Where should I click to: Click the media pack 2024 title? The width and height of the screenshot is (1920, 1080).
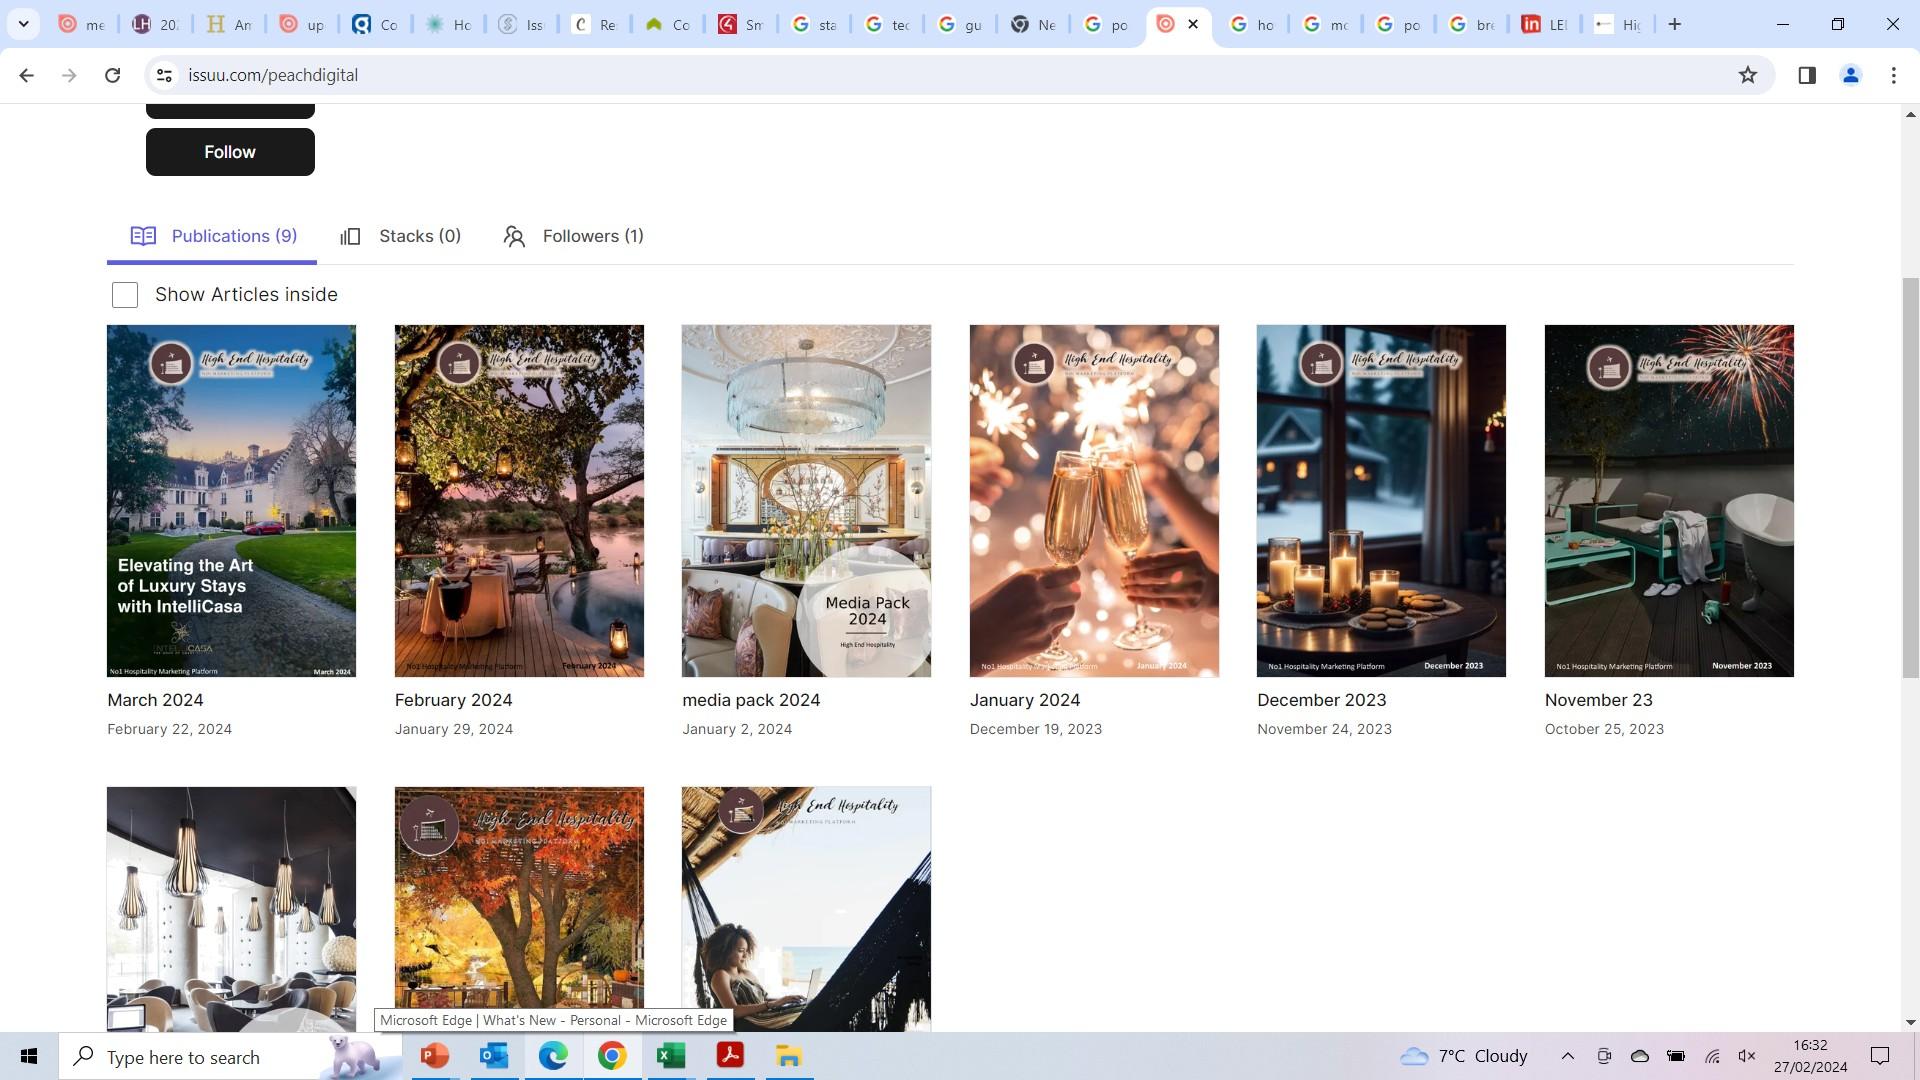pos(751,700)
